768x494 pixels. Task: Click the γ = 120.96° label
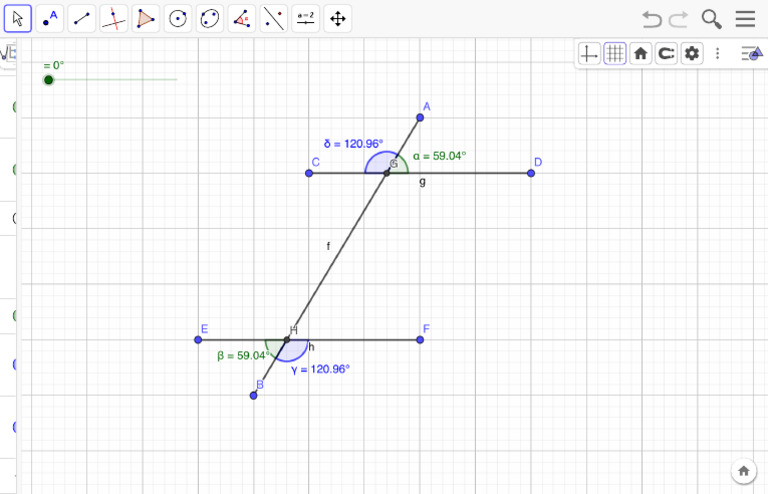(x=320, y=370)
